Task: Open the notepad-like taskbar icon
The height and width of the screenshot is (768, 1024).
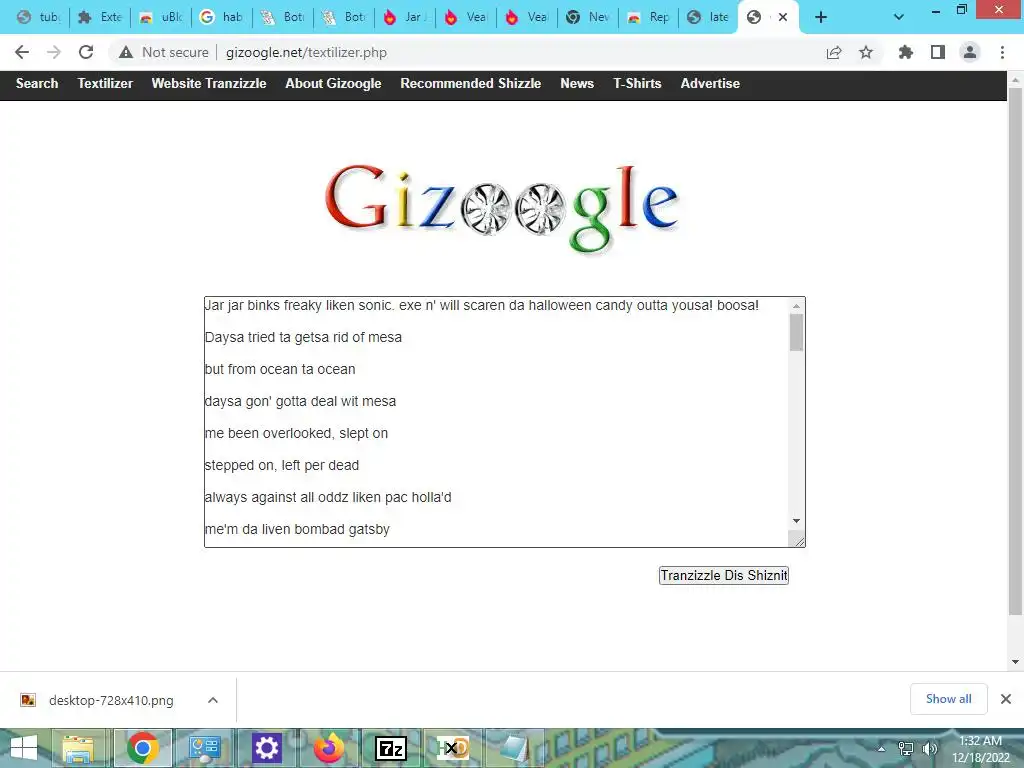Action: [515, 748]
